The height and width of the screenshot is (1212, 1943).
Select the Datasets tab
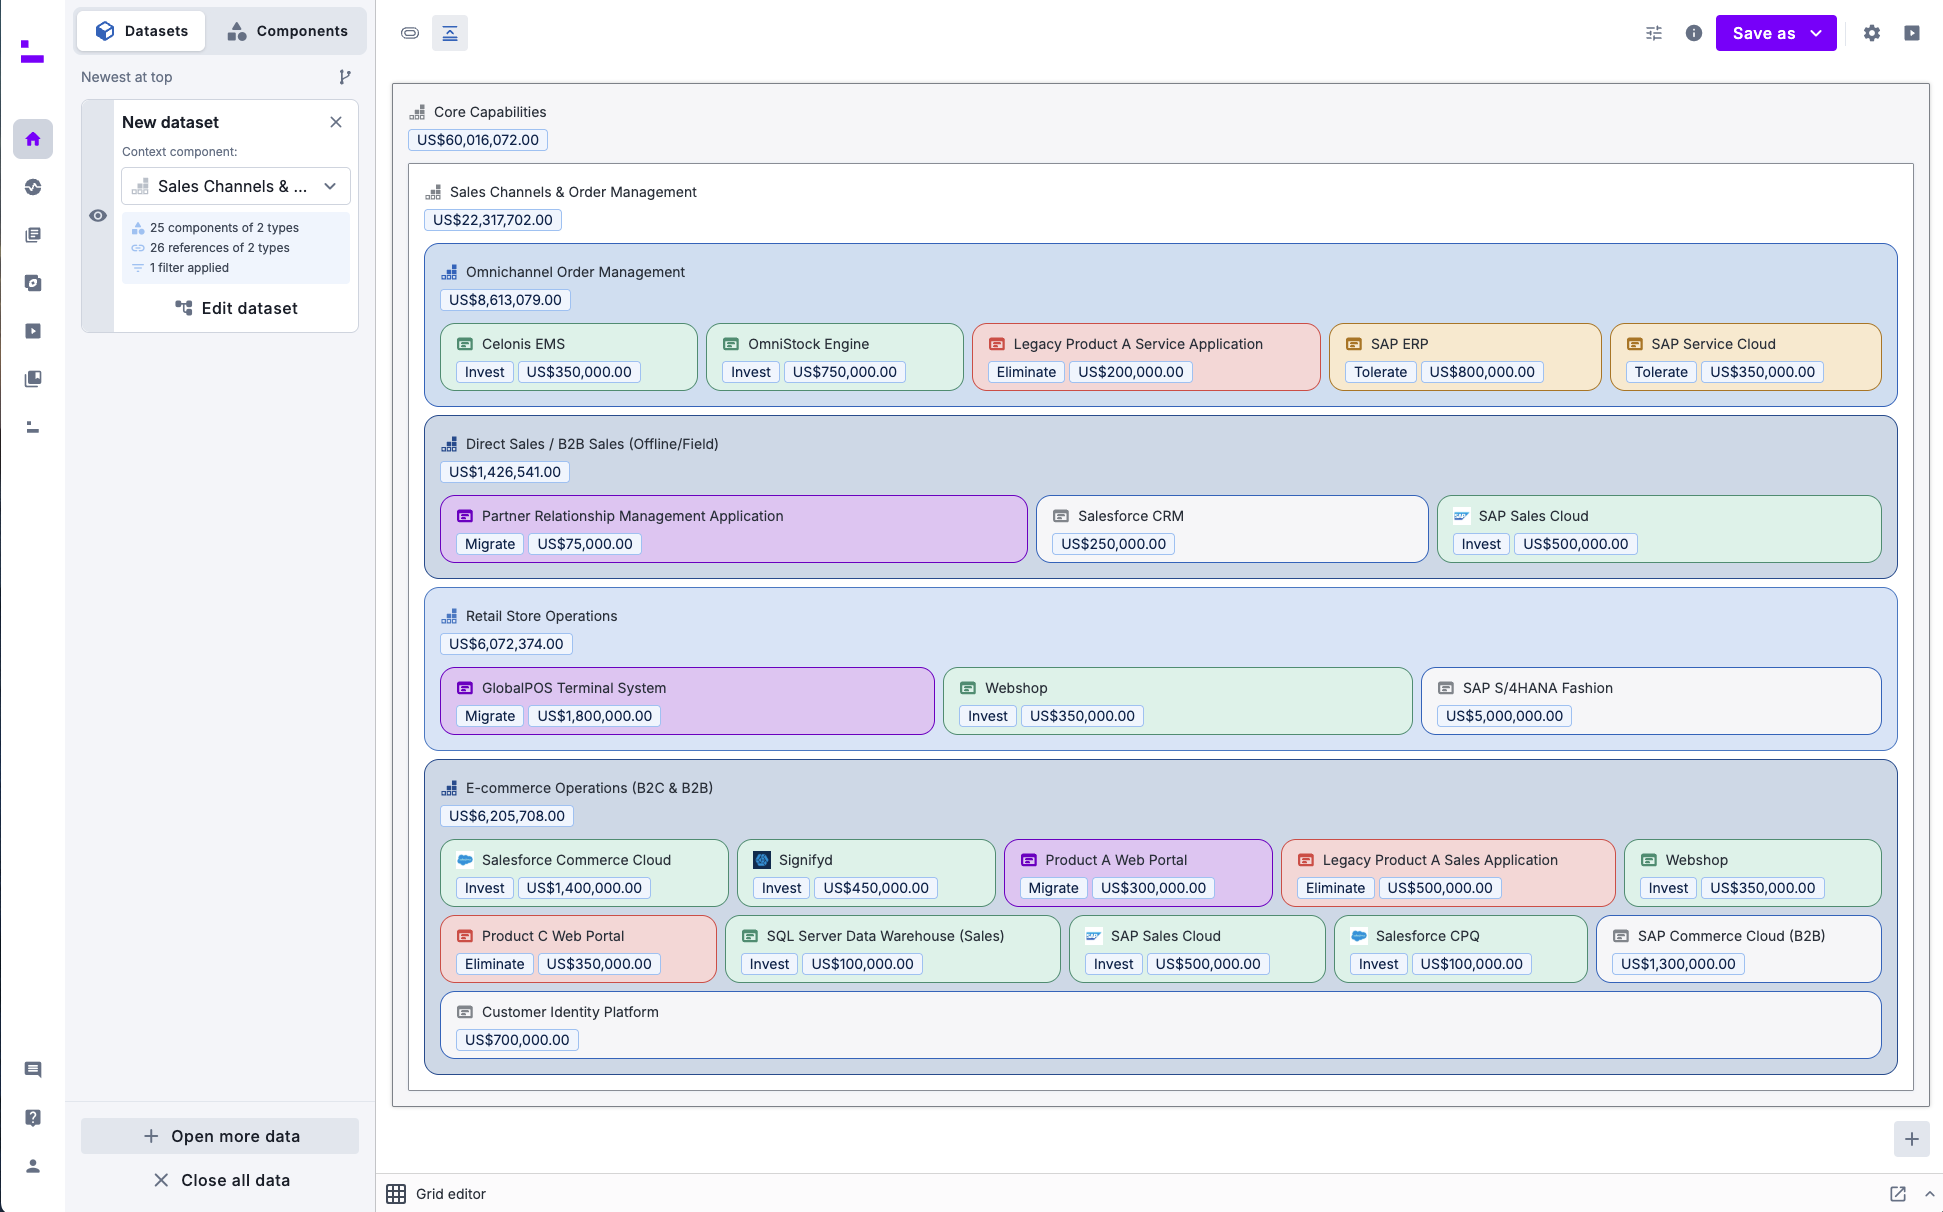(141, 31)
